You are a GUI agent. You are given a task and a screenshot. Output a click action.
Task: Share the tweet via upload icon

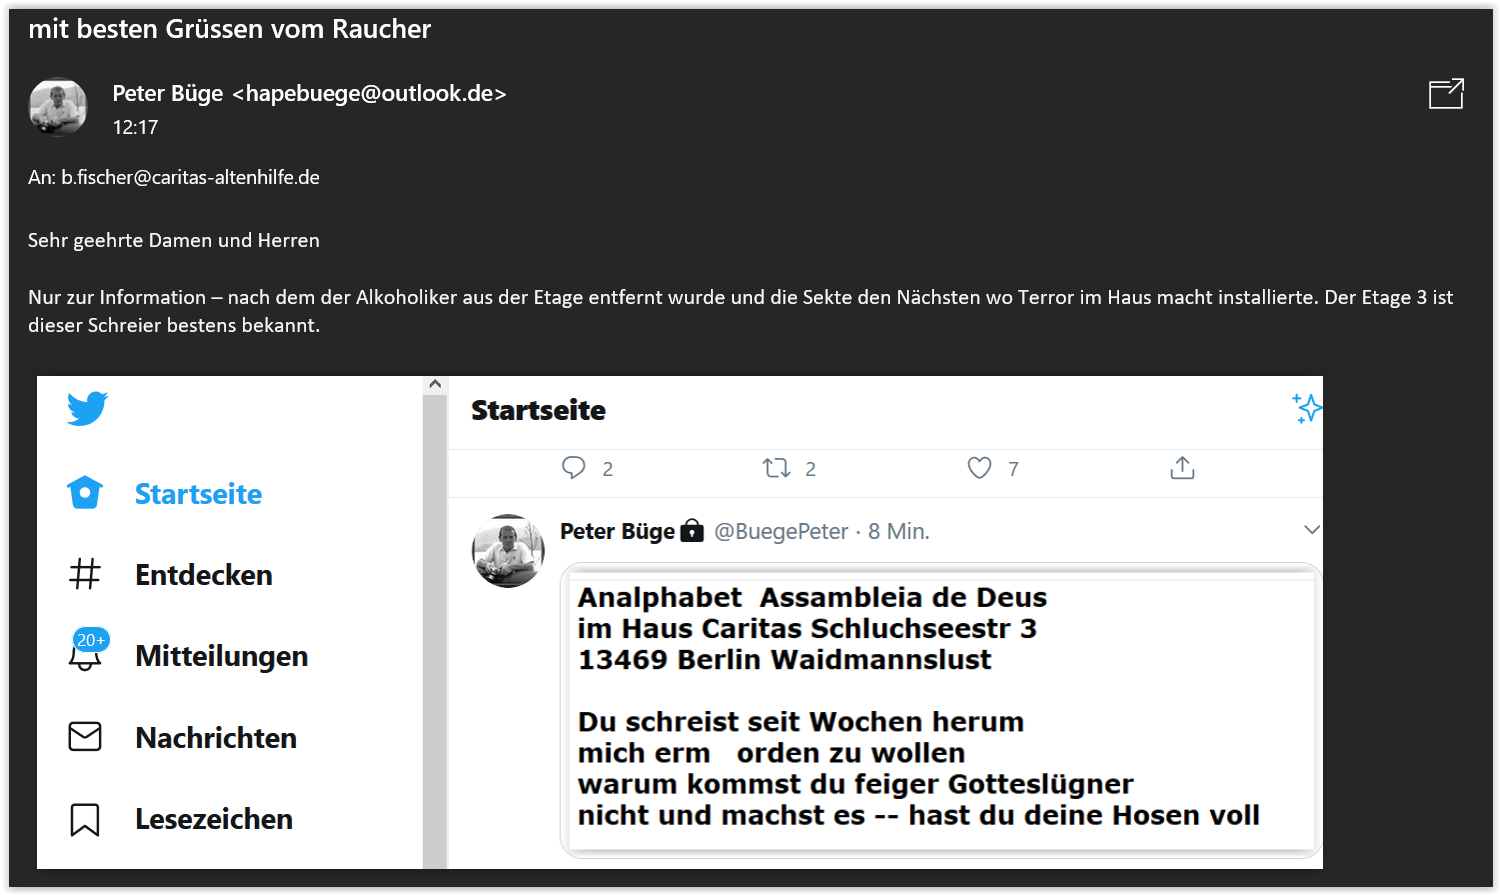point(1182,468)
